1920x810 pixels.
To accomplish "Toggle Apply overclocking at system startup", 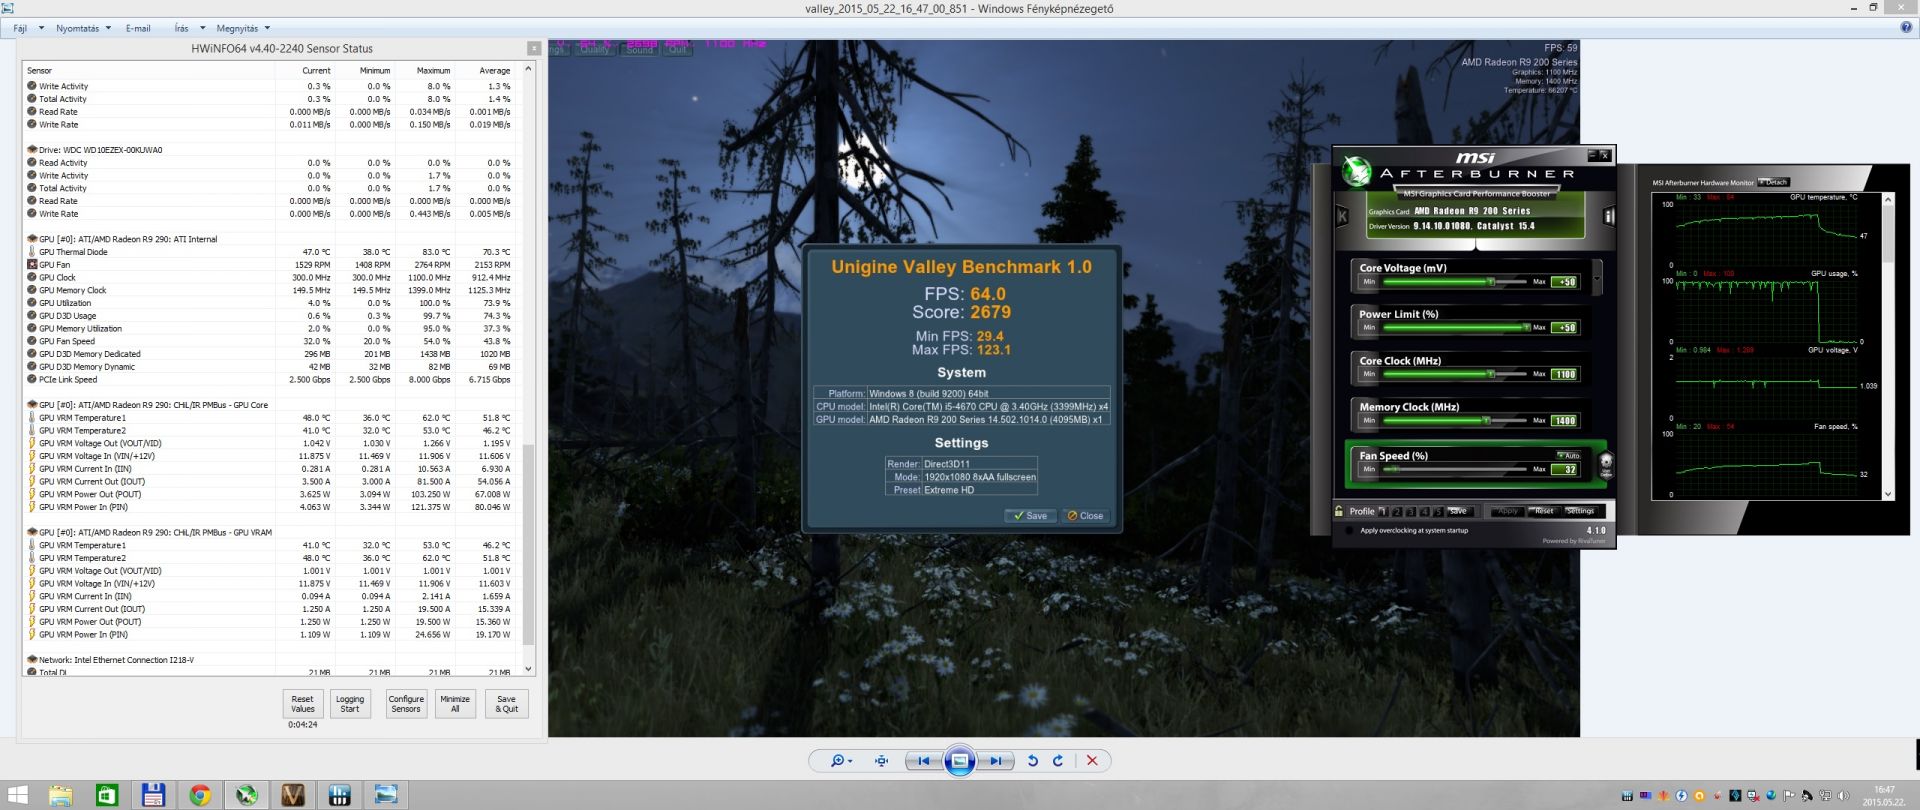I will [x=1349, y=531].
